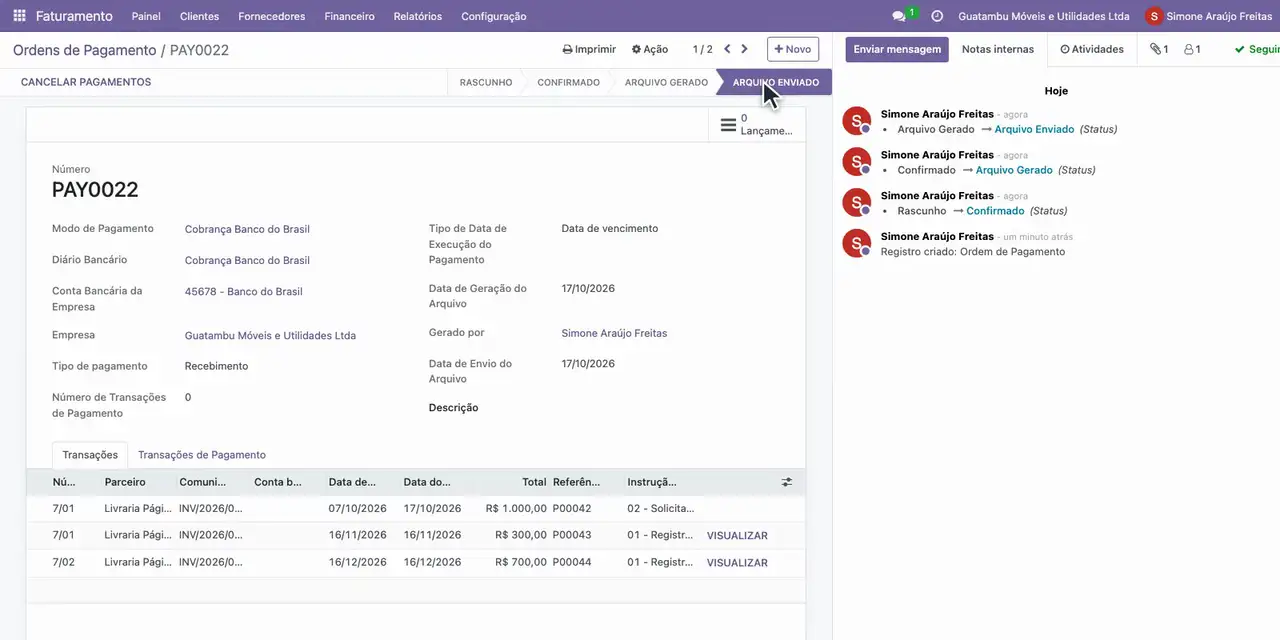
Task: Open Guatambu Móveis e Utilidades Ltda company link
Action: click(x=270, y=336)
